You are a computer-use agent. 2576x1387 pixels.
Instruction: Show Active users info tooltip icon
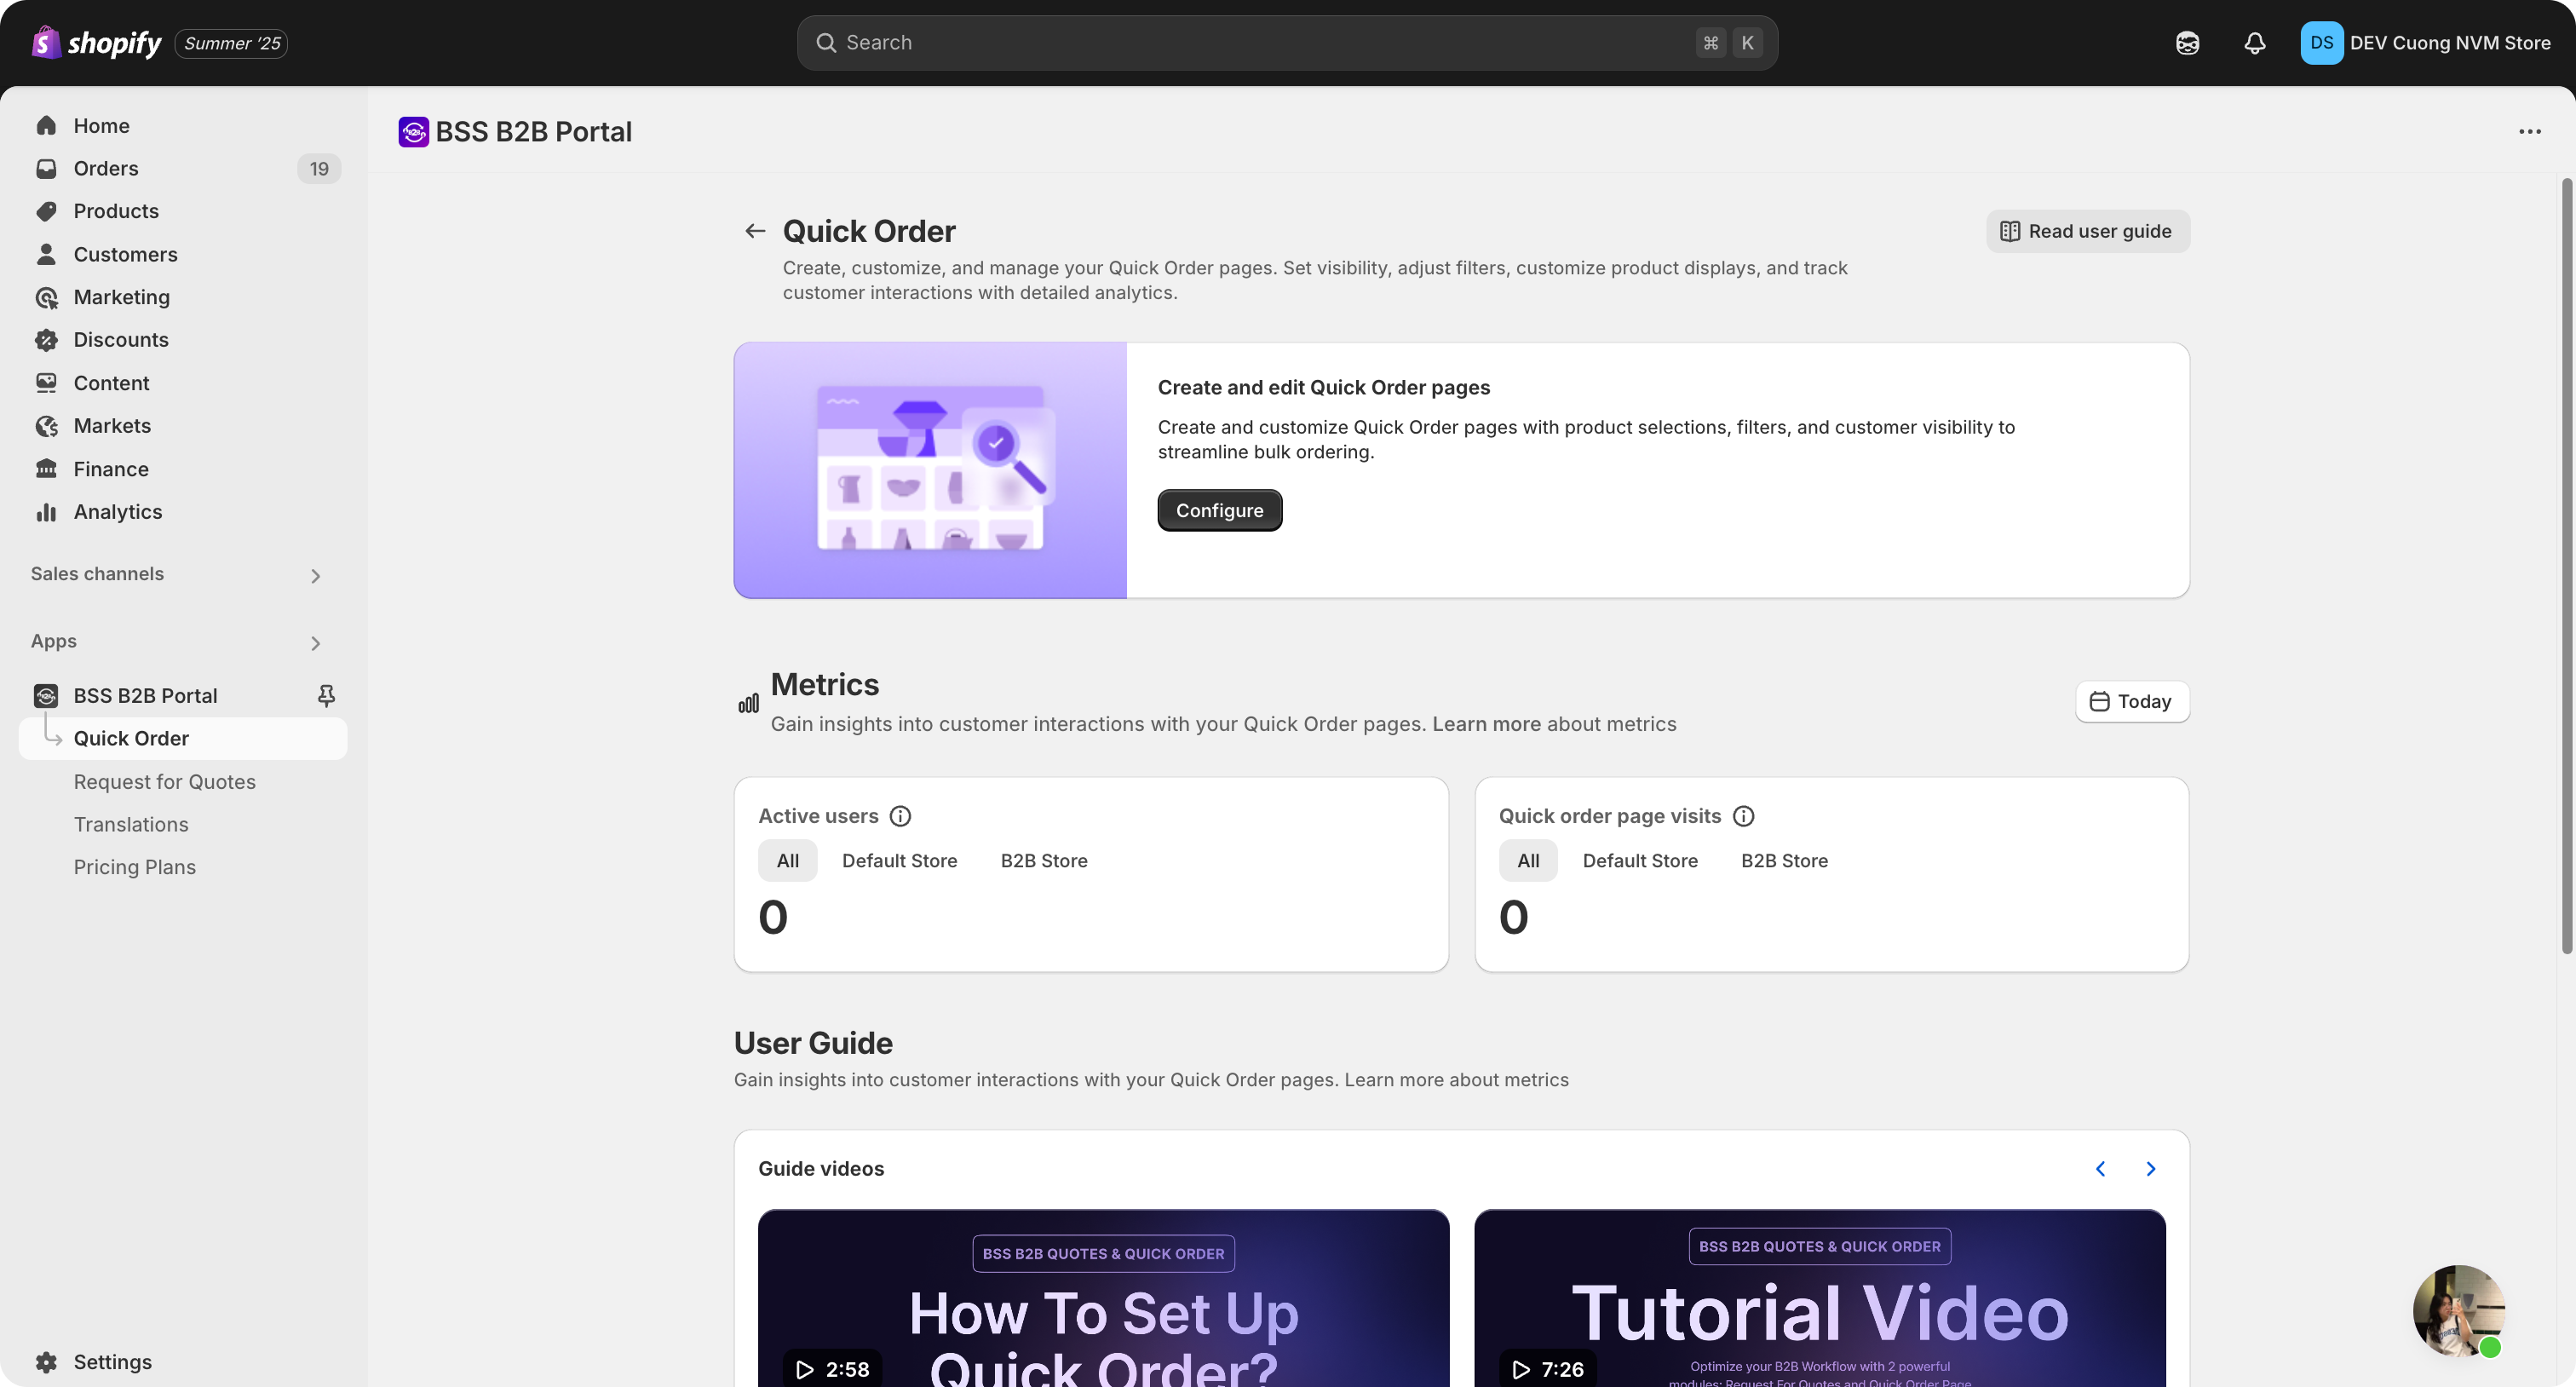pyautogui.click(x=900, y=816)
